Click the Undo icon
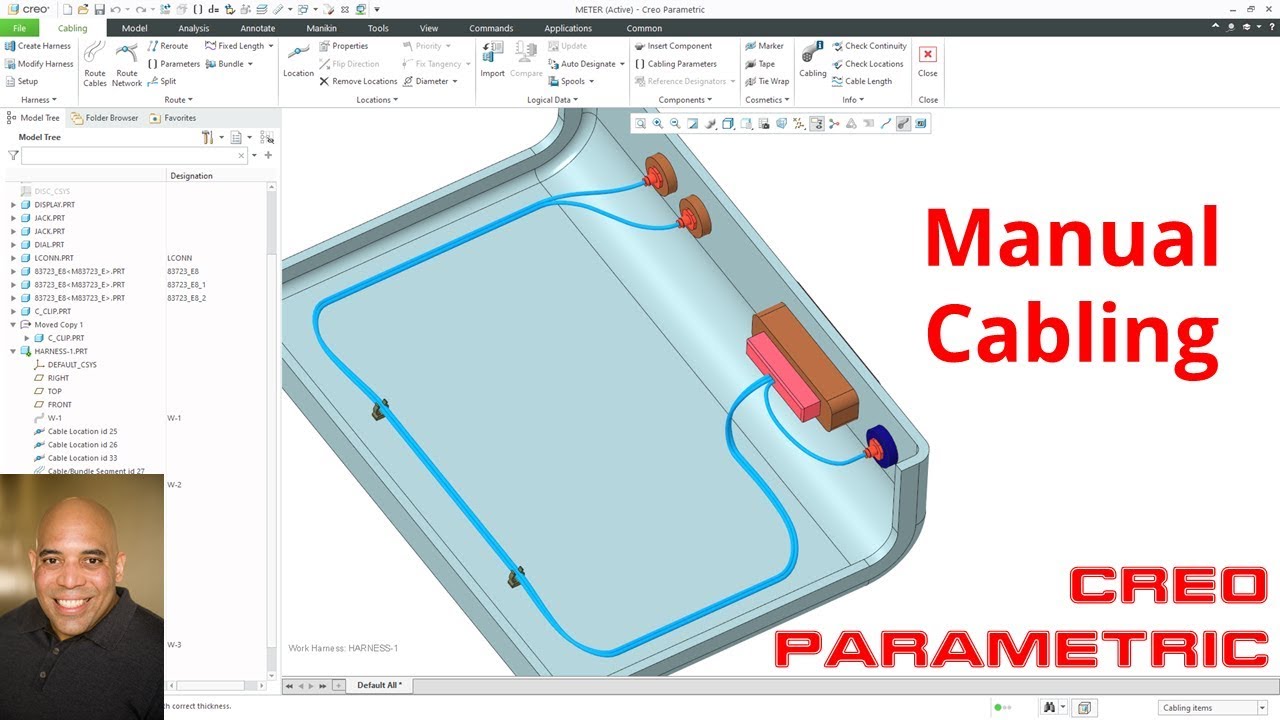The image size is (1280, 720). (x=116, y=9)
